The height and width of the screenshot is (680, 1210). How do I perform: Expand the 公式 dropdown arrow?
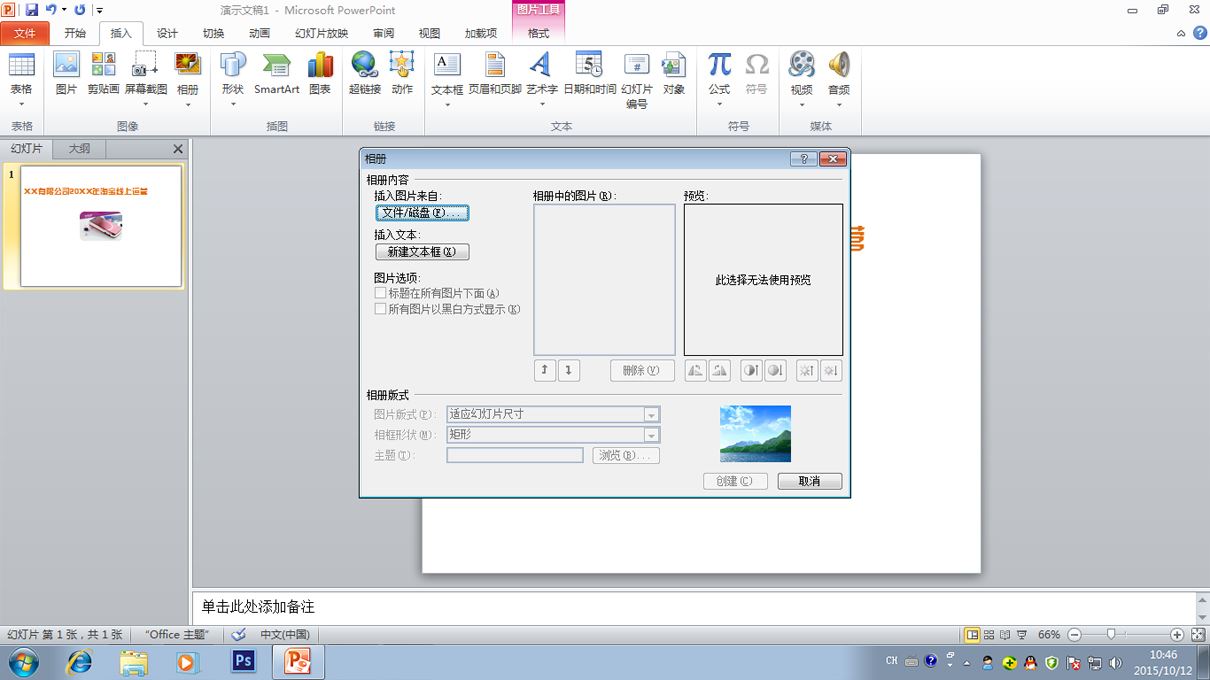(x=719, y=104)
